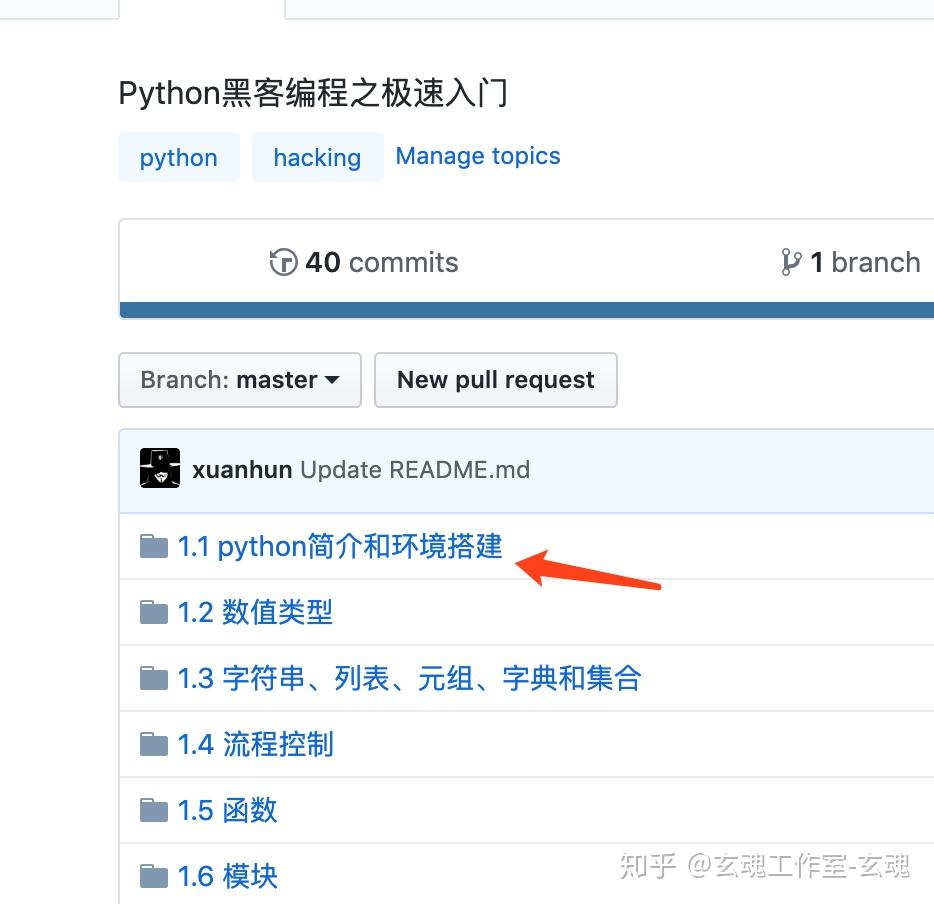The width and height of the screenshot is (934, 904).
Task: Open folder 1.3 字符串、列表、元组、字典和集合
Action: pos(410,678)
